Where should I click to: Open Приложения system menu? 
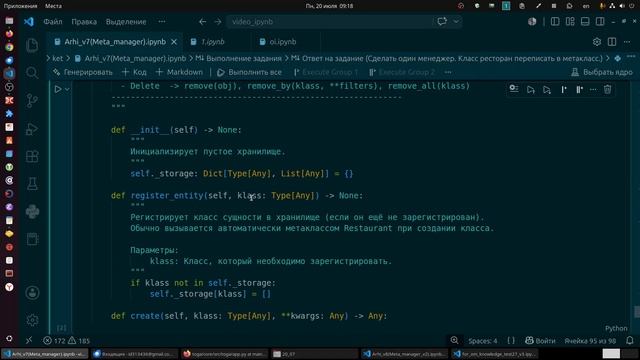pos(20,6)
